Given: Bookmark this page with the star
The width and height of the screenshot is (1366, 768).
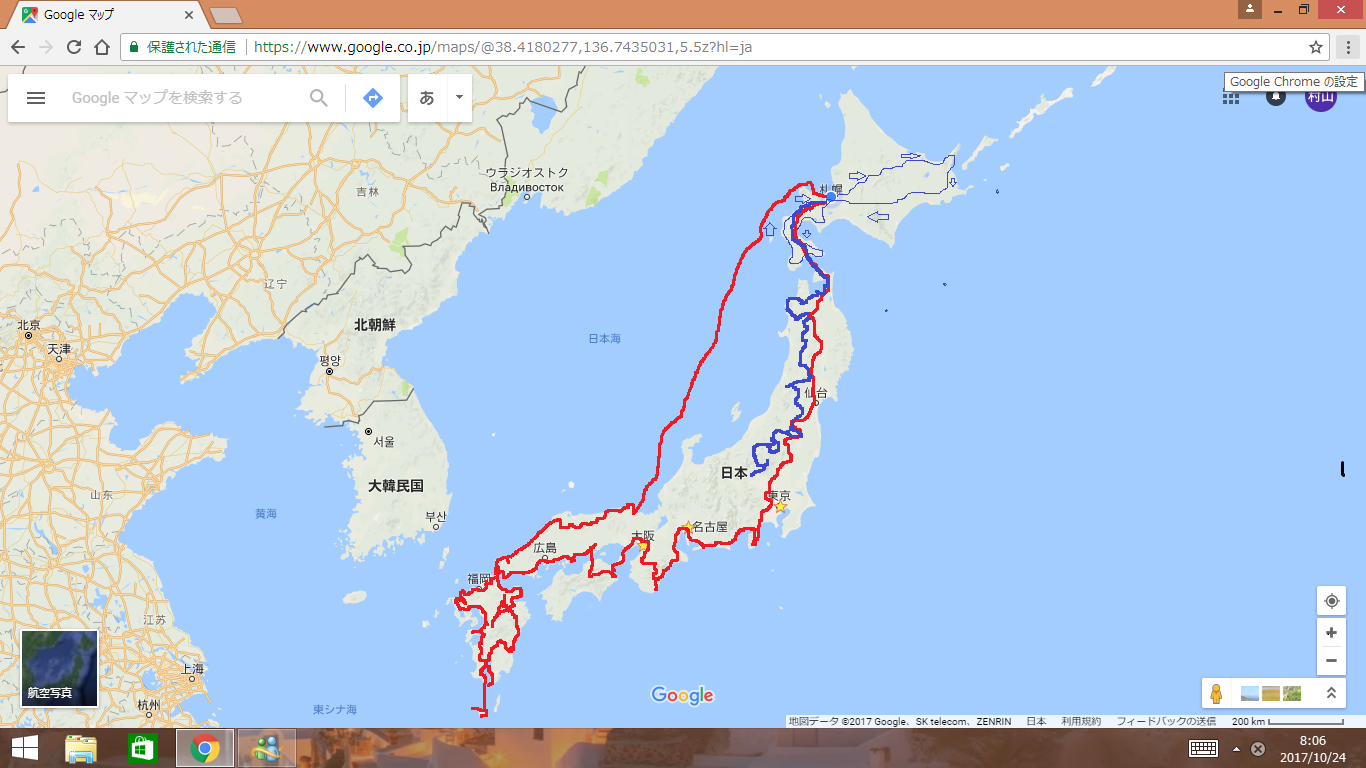Looking at the screenshot, I should (x=1316, y=47).
